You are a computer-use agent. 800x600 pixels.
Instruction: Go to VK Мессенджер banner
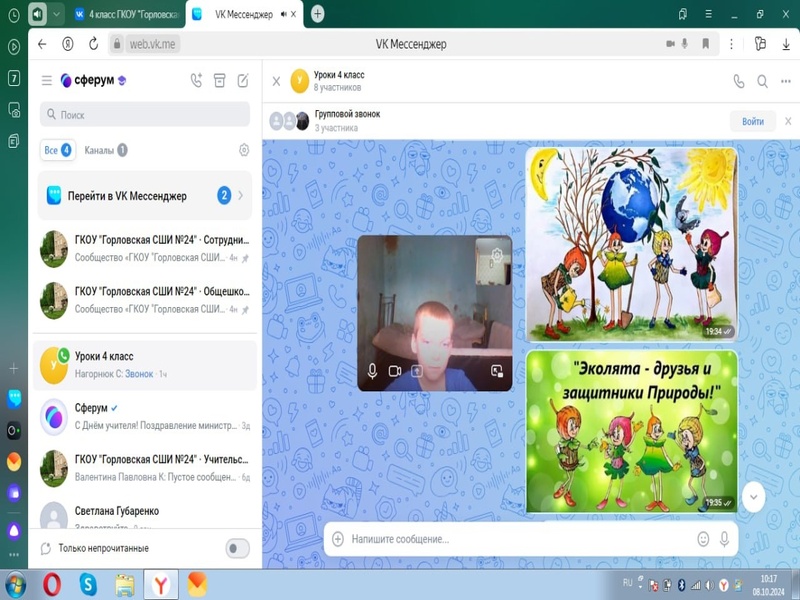click(145, 196)
